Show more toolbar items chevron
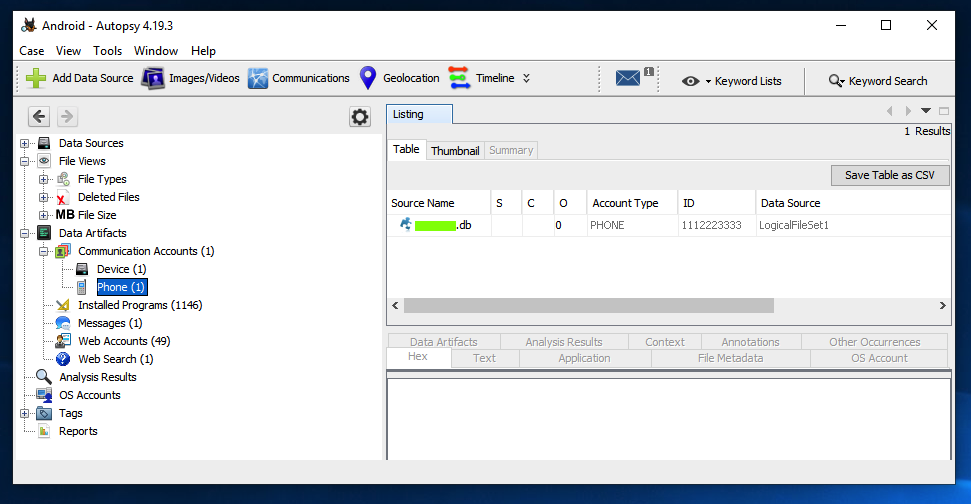The width and height of the screenshot is (971, 504). coord(526,78)
